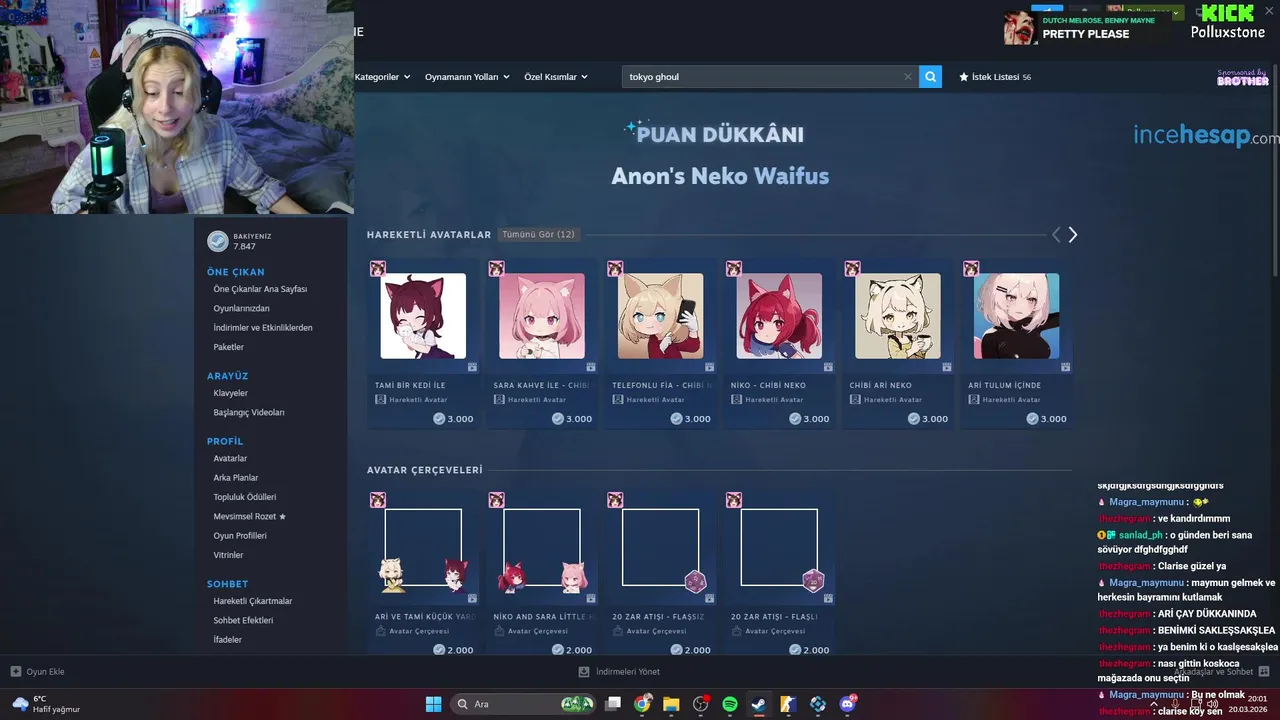Click the taskbar volume speaker icon
The height and width of the screenshot is (720, 1280).
tap(1213, 704)
